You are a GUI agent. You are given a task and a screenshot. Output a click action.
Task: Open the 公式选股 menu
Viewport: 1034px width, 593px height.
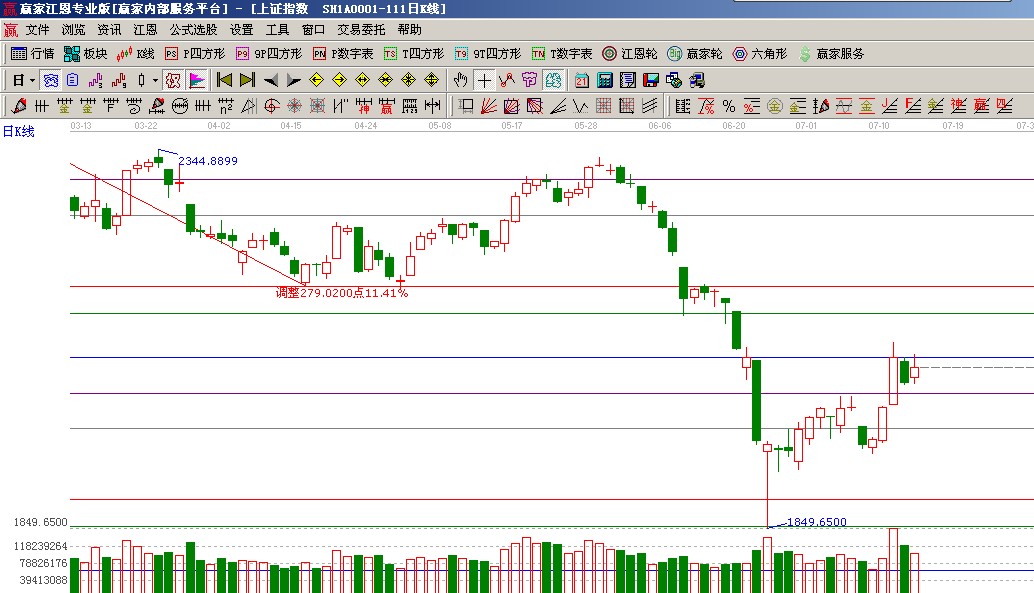[x=193, y=30]
